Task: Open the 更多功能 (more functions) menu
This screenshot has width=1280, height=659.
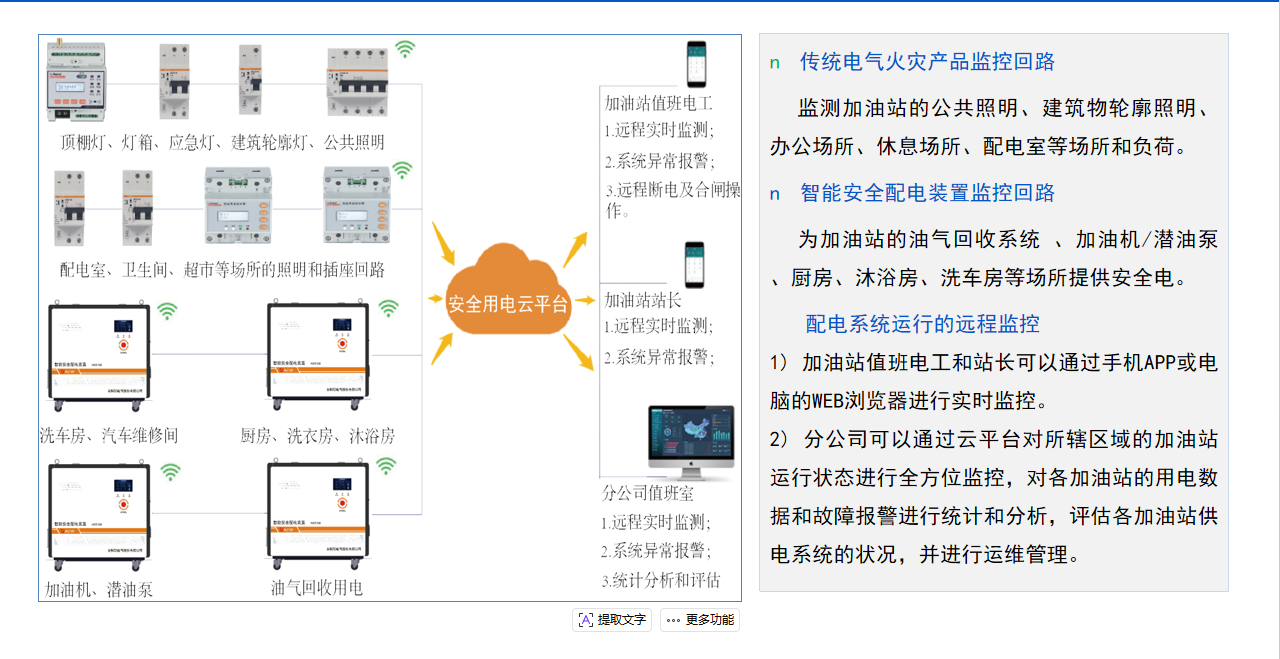Action: click(x=700, y=620)
